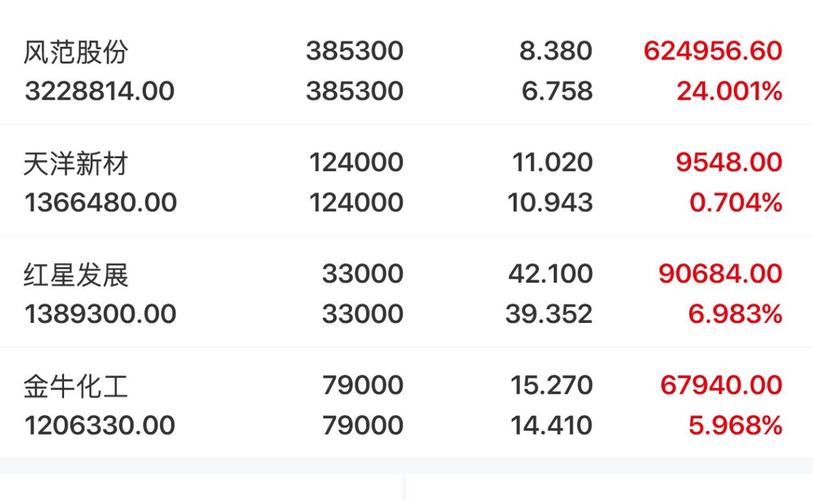Tap profit percentage 6.983%
The width and height of the screenshot is (813, 500).
[x=735, y=314]
